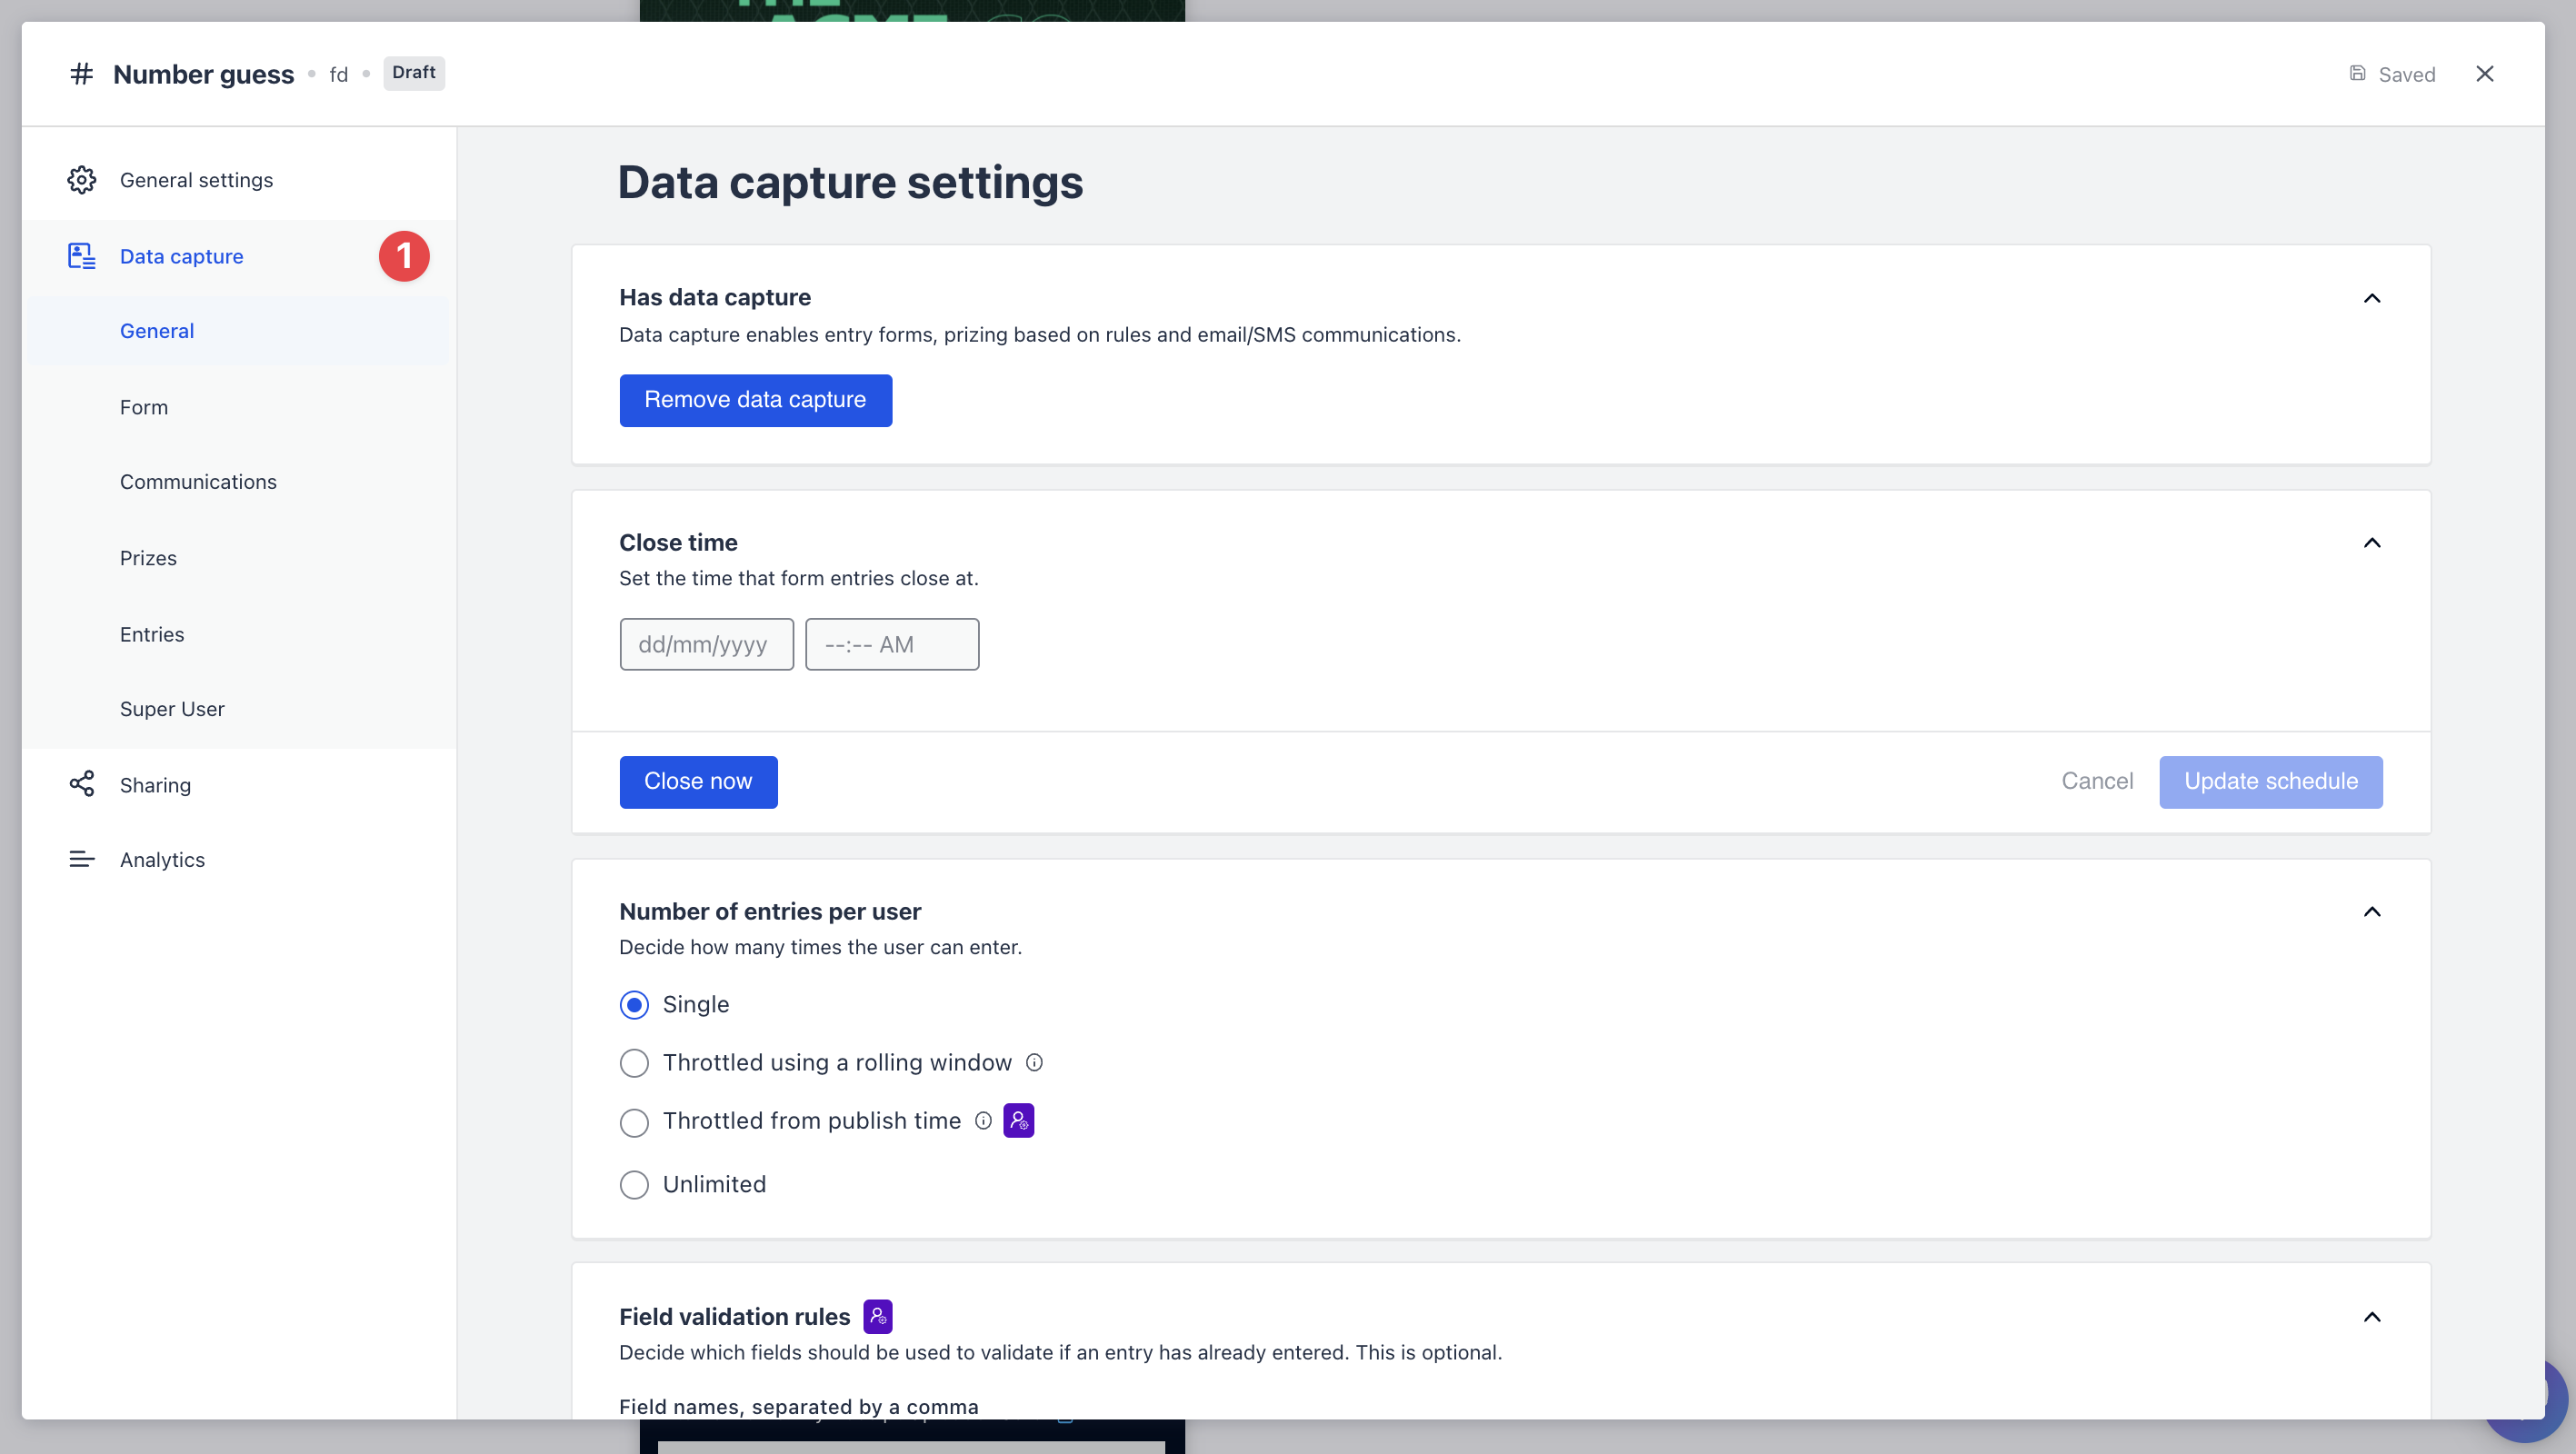The width and height of the screenshot is (2576, 1454).
Task: Click the Close now button
Action: tap(697, 781)
